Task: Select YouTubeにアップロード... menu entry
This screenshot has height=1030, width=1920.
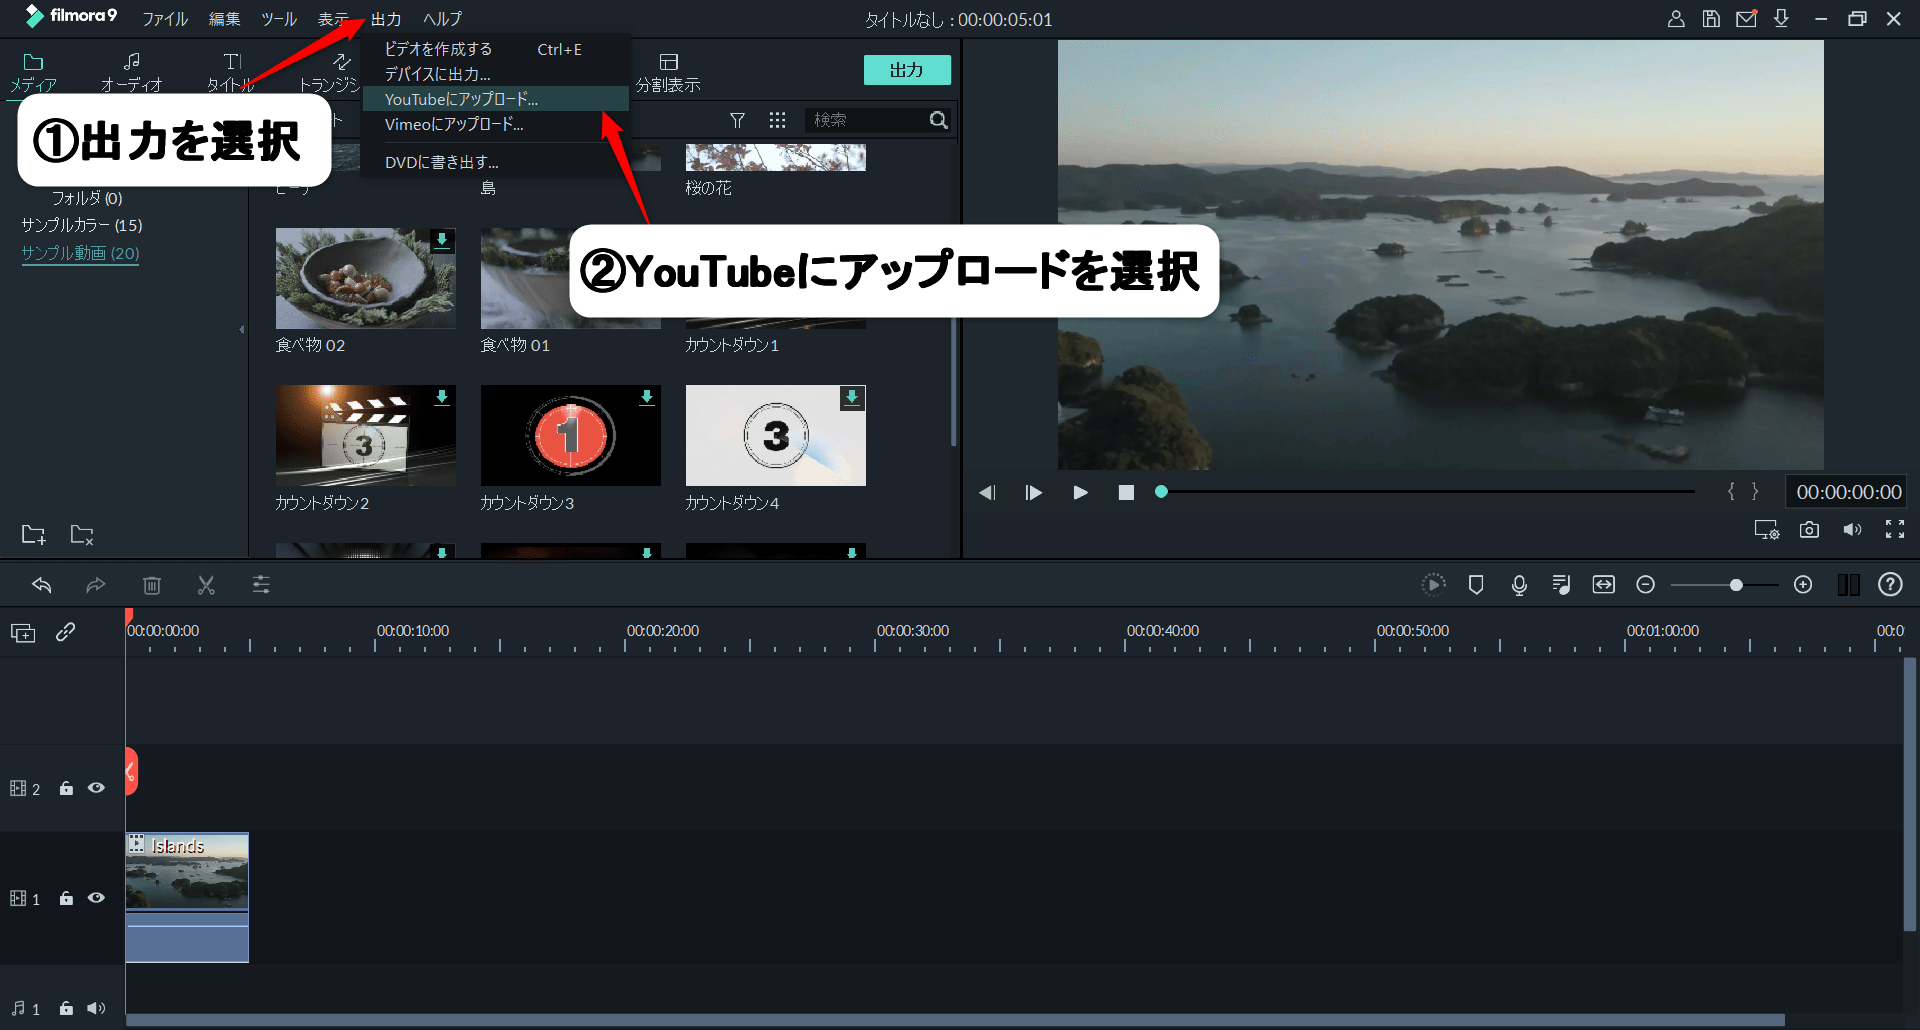Action: coord(495,99)
